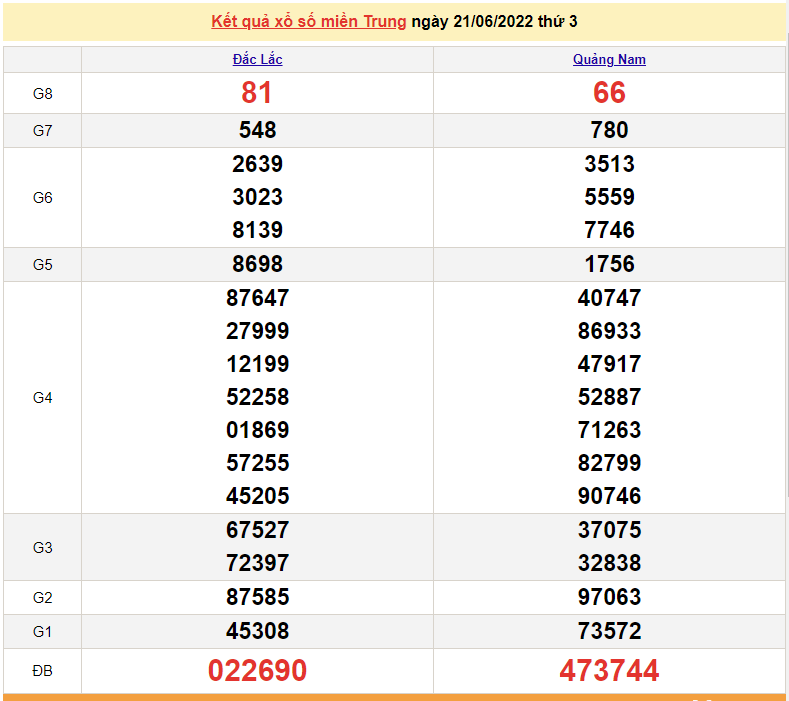Click the G4 row label
Image resolution: width=789 pixels, height=701 pixels.
(x=42, y=397)
